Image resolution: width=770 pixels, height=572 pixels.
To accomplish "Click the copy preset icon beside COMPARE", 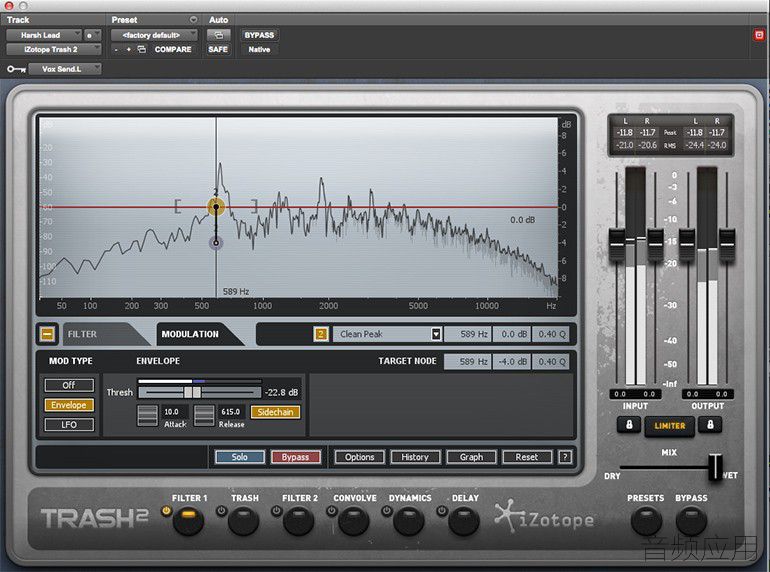I will coord(141,49).
